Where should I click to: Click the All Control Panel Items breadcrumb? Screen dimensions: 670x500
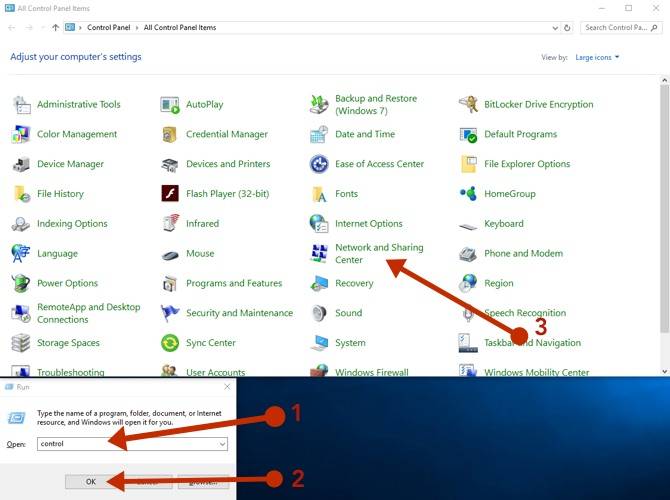[x=180, y=27]
